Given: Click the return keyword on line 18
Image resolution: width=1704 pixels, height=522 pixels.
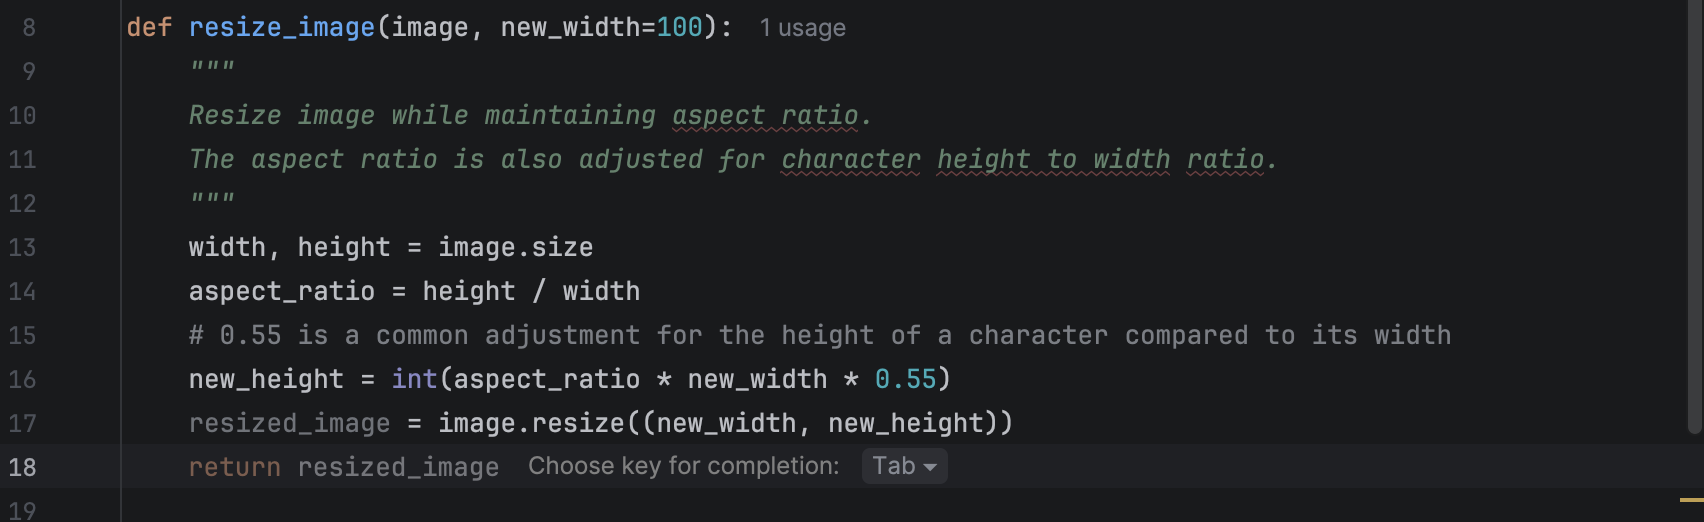Looking at the screenshot, I should coord(234,467).
